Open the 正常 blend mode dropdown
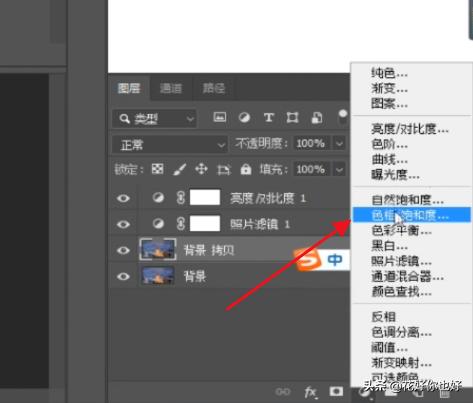This screenshot has width=473, height=403. click(170, 145)
